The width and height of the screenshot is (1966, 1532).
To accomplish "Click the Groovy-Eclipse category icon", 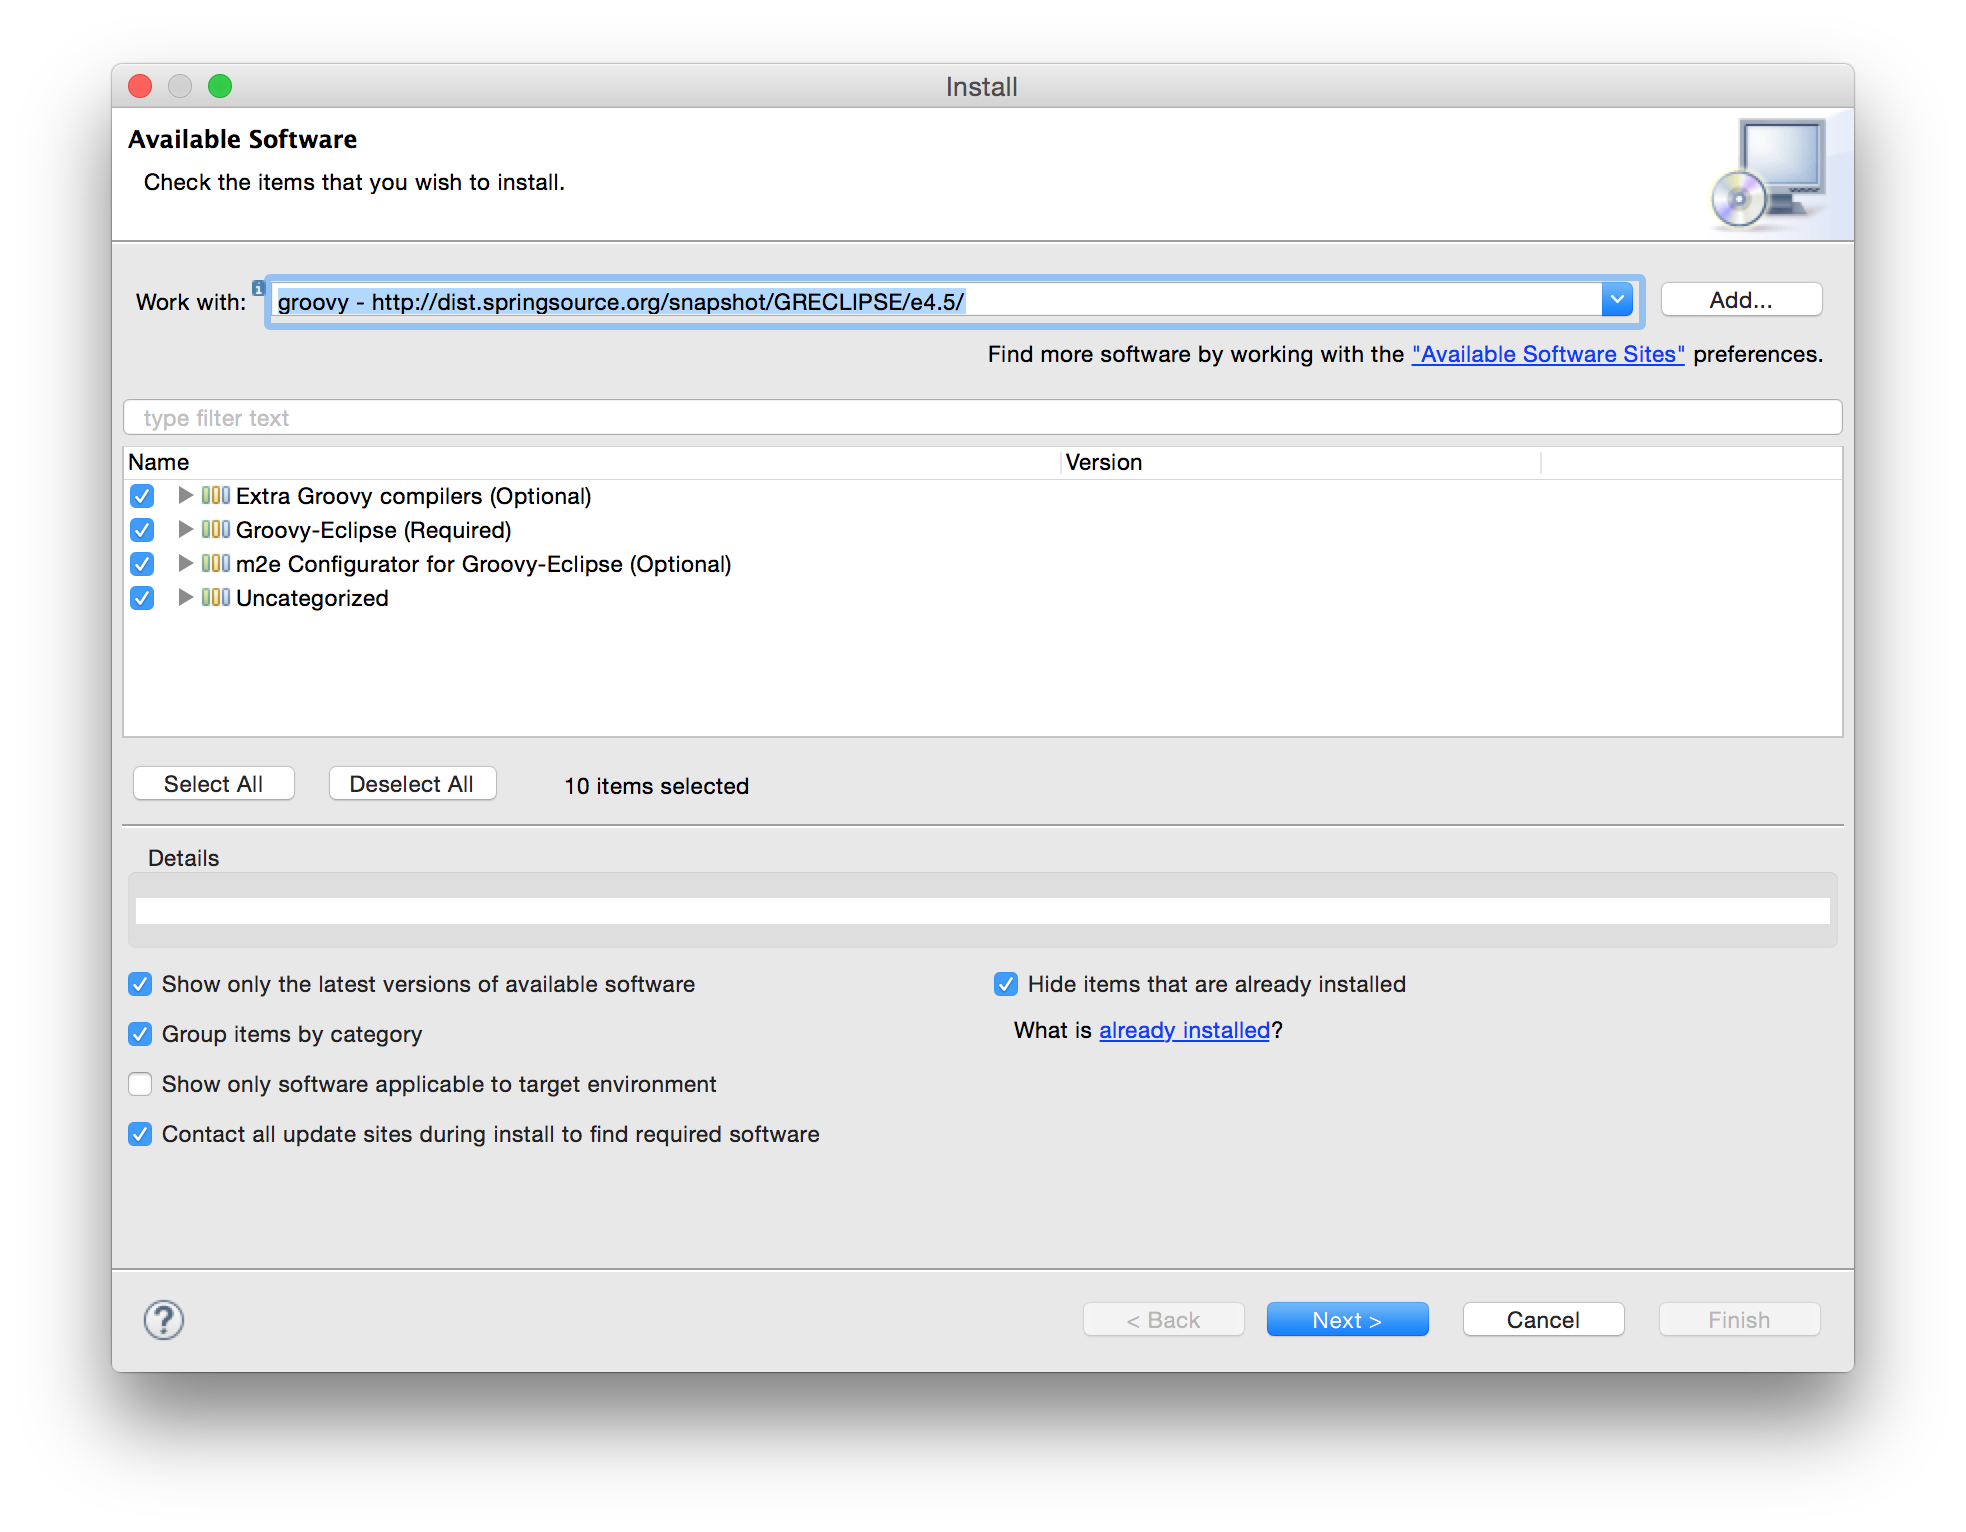I will tap(216, 530).
